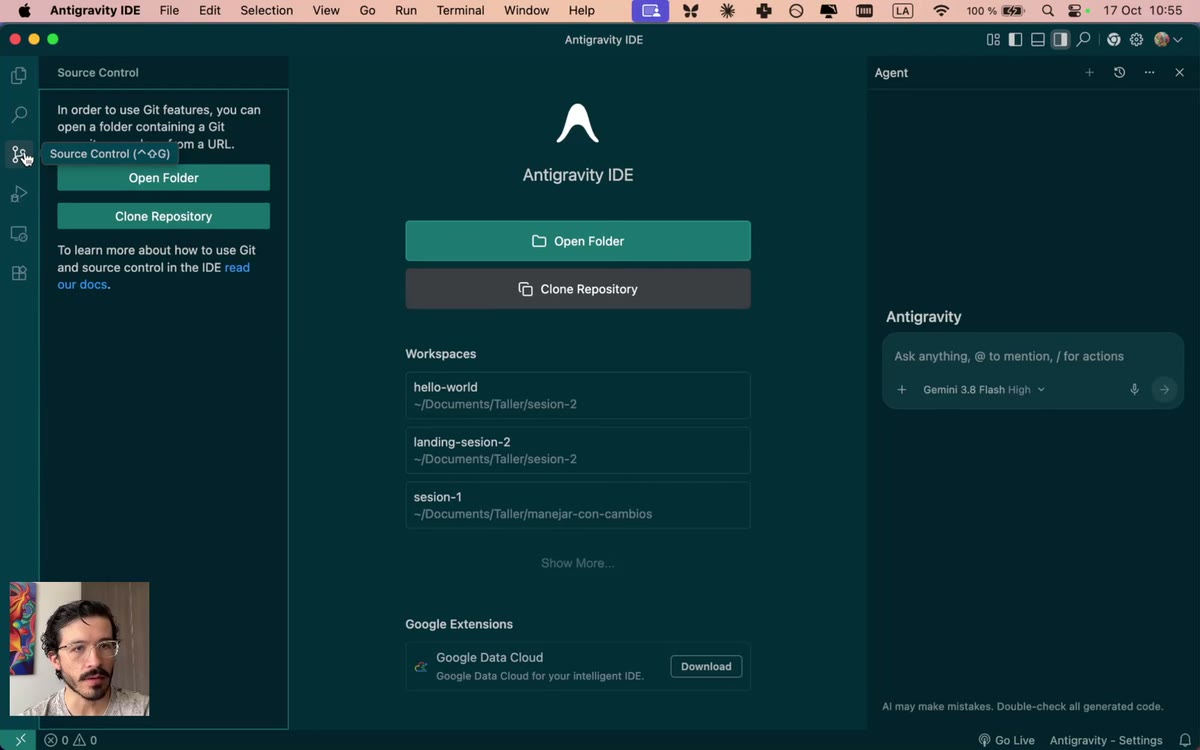Start a new Agent conversation with plus icon

point(1089,72)
